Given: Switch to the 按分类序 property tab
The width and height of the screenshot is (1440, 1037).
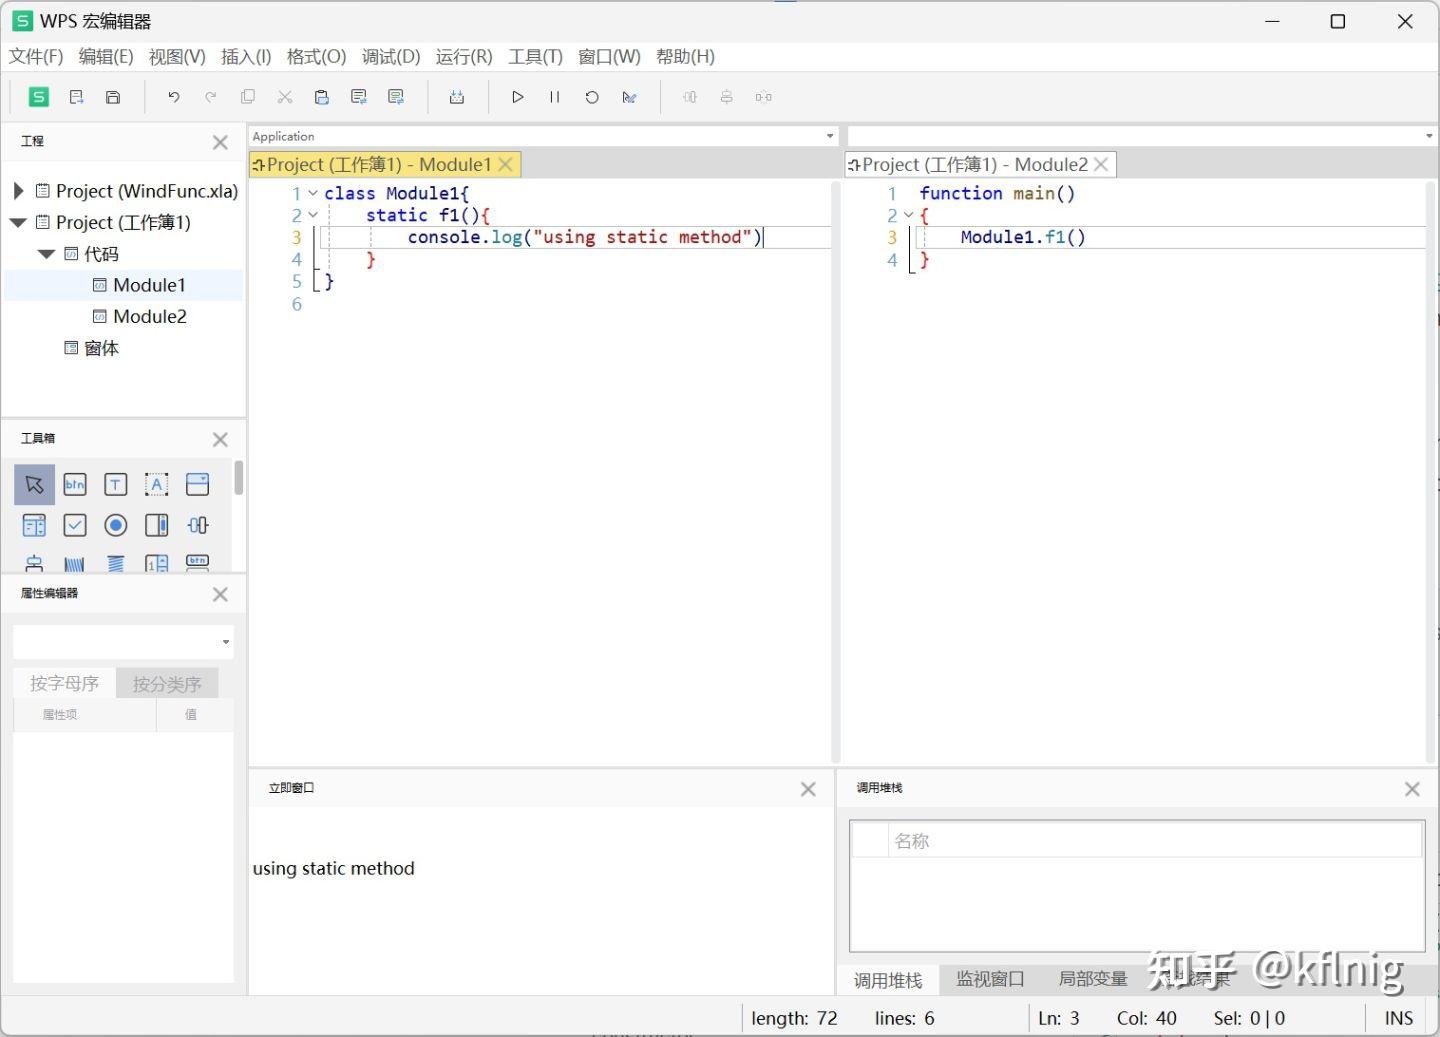Looking at the screenshot, I should click(167, 684).
